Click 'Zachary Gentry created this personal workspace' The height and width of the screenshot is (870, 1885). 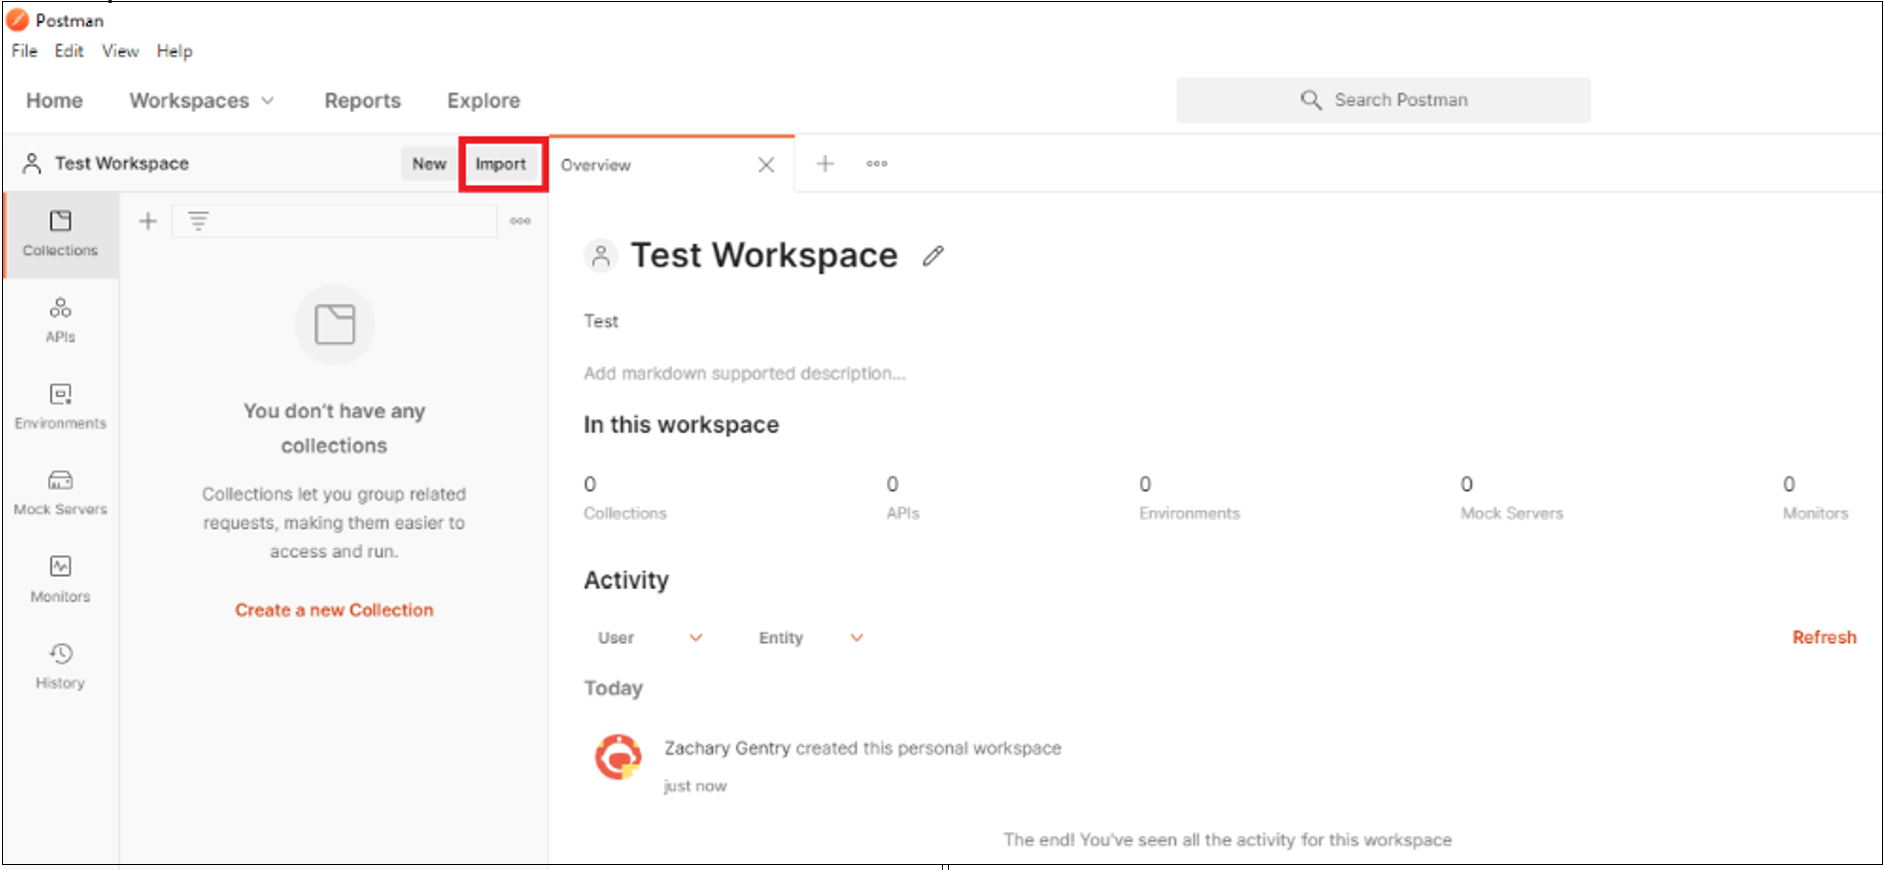pos(862,748)
